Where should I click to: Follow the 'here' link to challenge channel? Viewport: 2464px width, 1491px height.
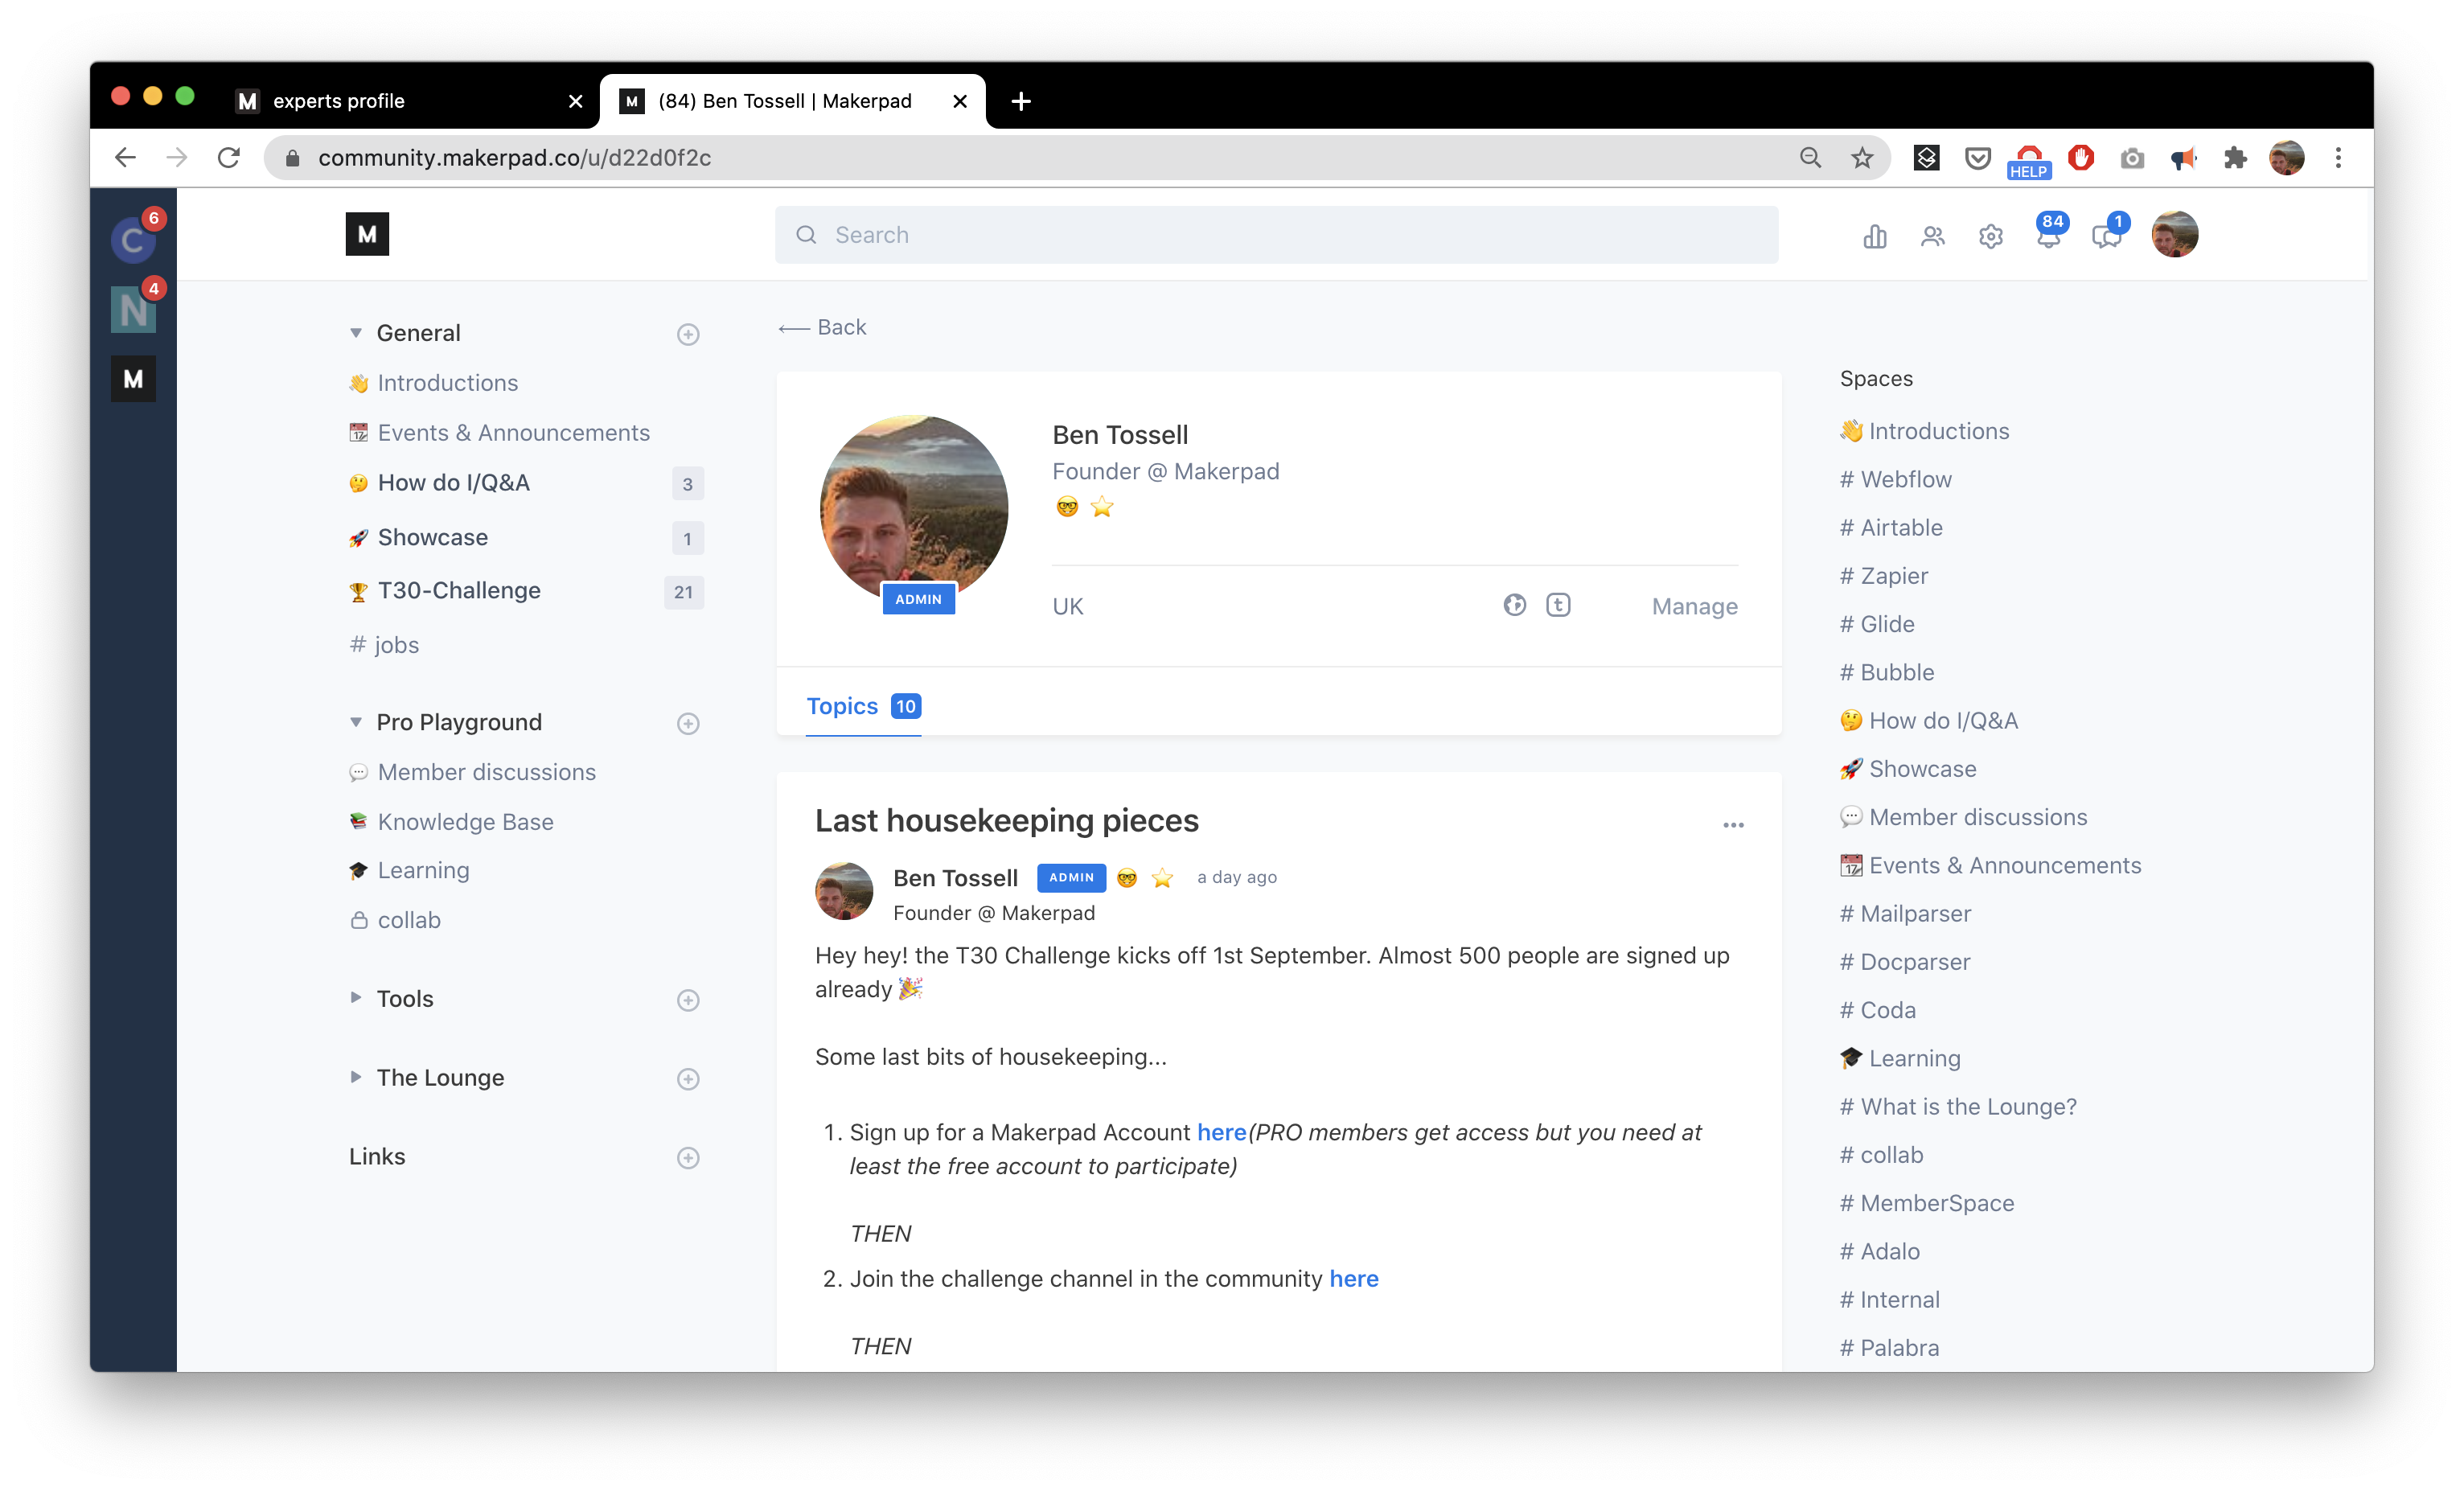(1353, 1279)
